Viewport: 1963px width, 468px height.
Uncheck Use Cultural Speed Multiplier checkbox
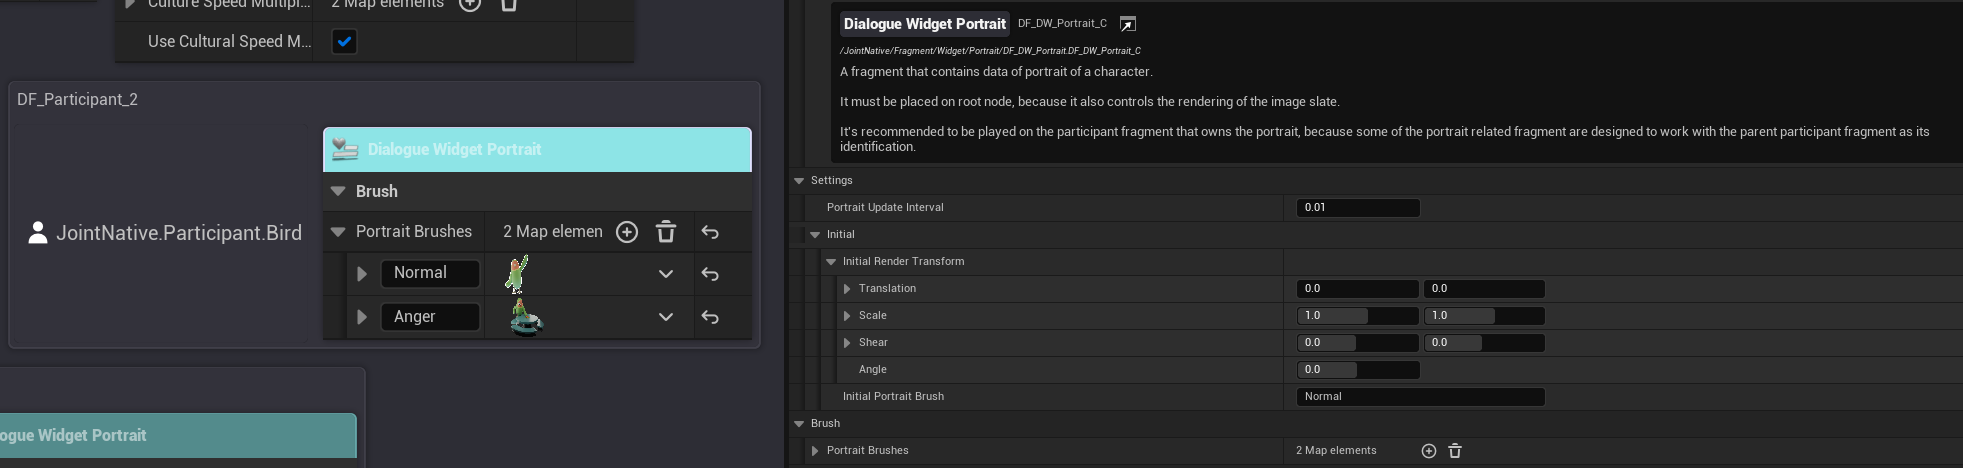[x=344, y=42]
